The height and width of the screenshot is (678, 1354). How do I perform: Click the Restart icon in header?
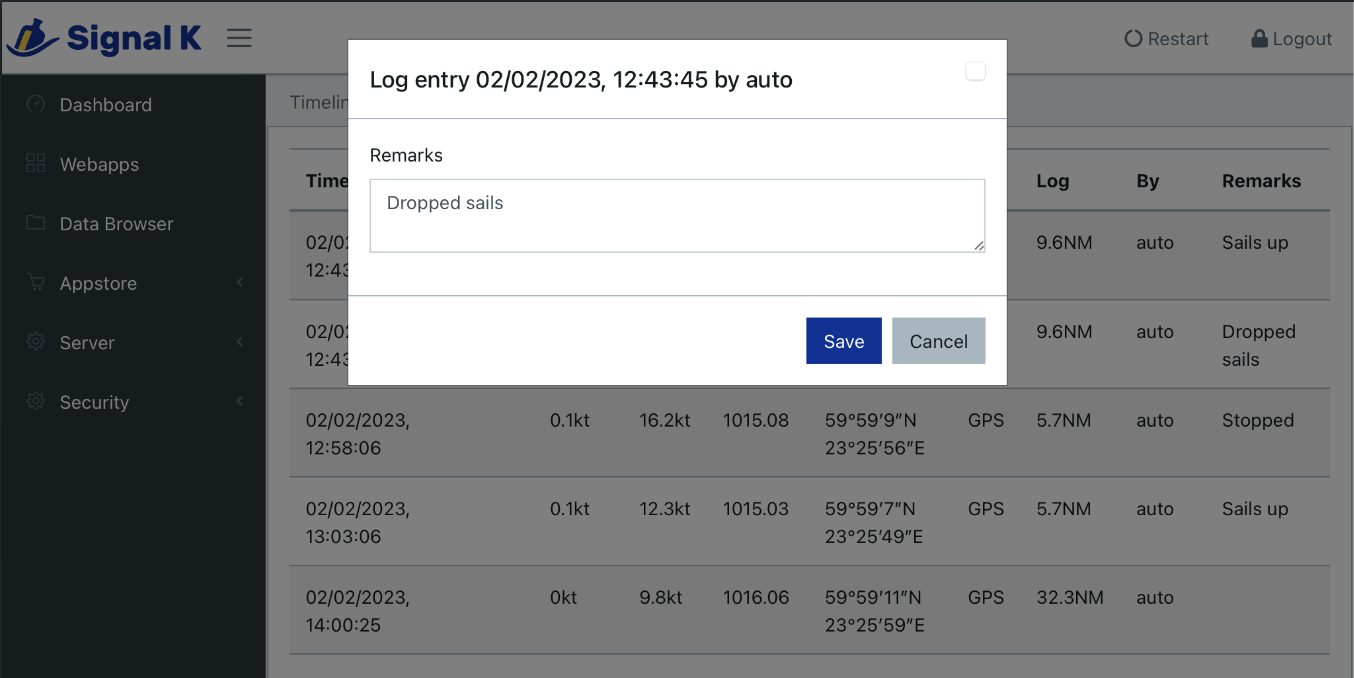click(1133, 39)
